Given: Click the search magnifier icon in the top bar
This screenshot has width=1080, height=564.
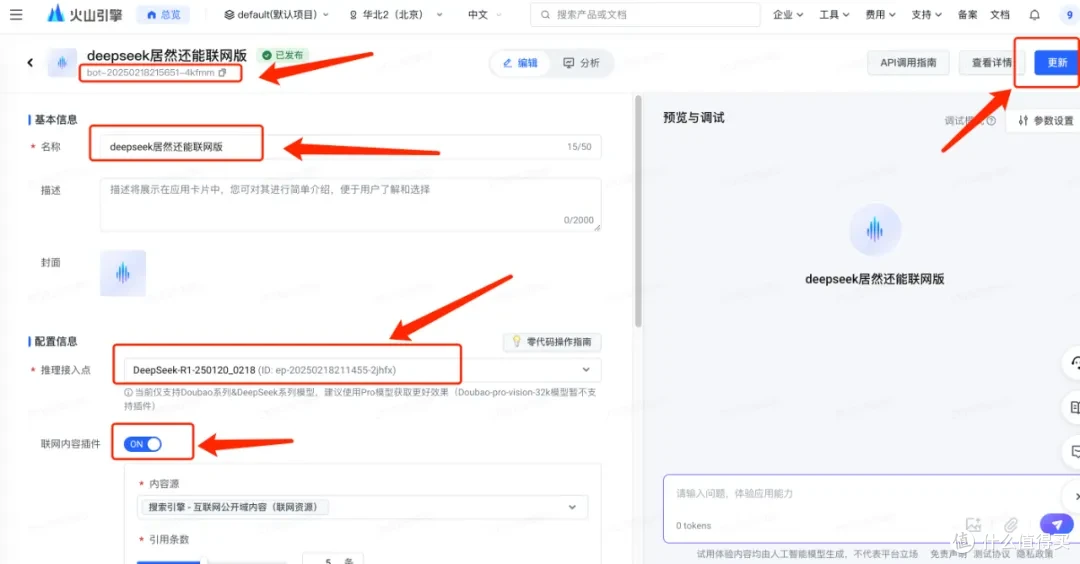Looking at the screenshot, I should (545, 14).
